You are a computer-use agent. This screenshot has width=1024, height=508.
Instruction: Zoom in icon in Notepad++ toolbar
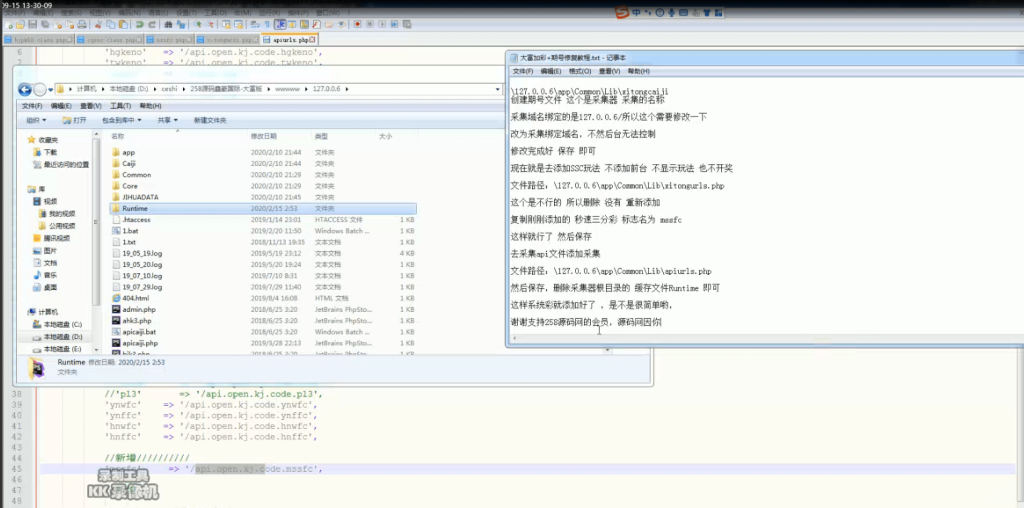[x=197, y=24]
